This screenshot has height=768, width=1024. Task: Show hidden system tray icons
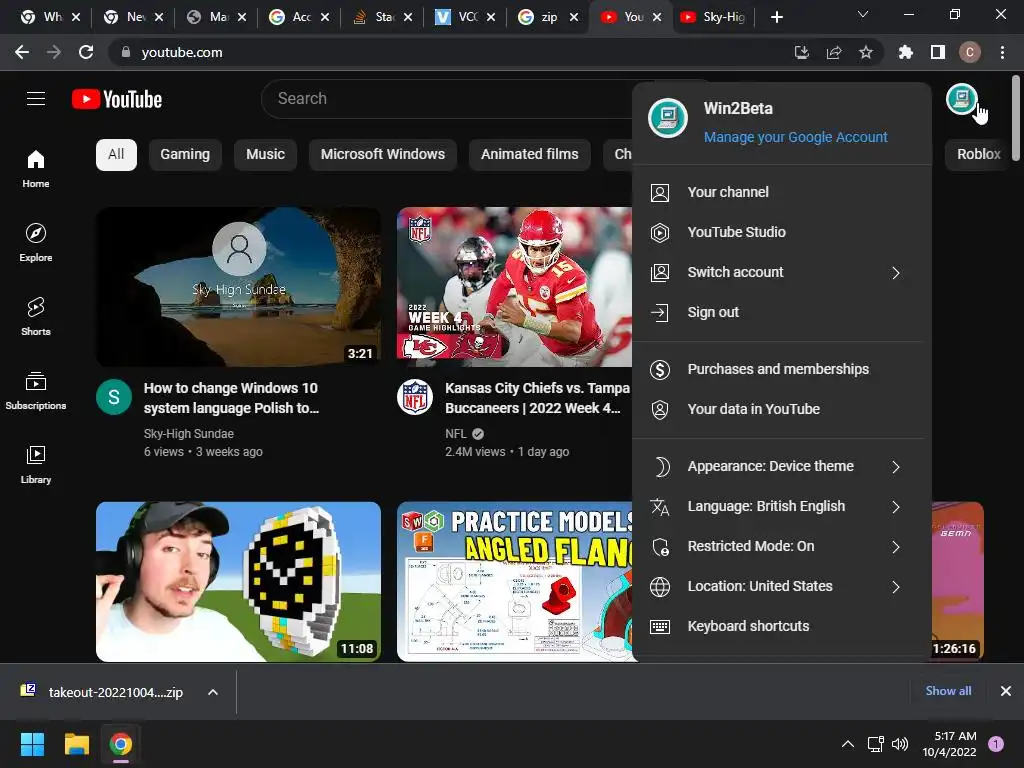click(848, 744)
